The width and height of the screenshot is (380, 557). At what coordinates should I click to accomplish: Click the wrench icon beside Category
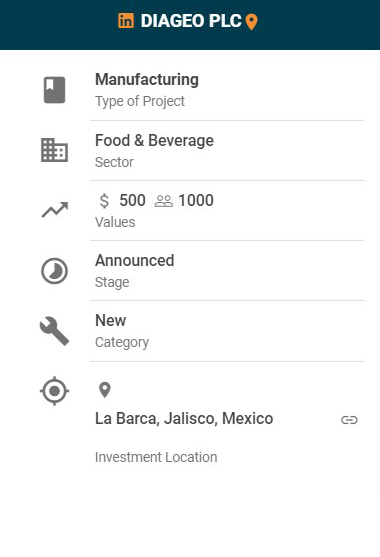54,331
